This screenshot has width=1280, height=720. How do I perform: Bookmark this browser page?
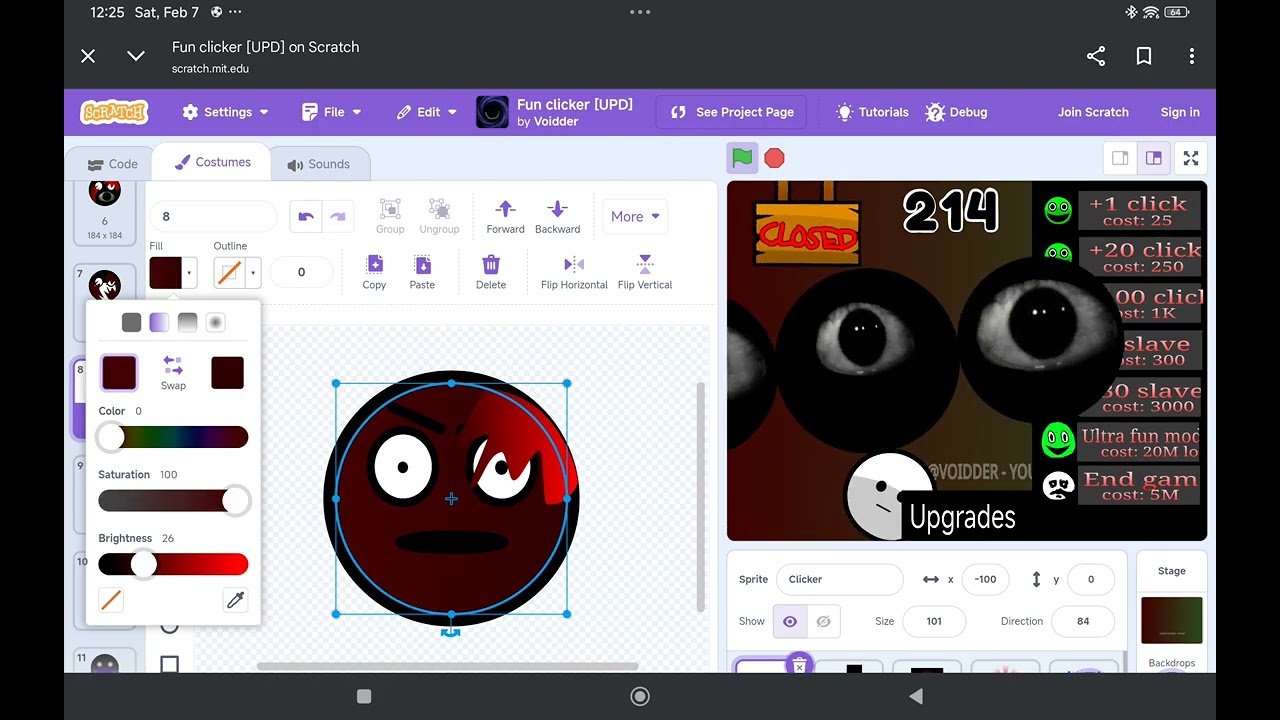click(1144, 56)
